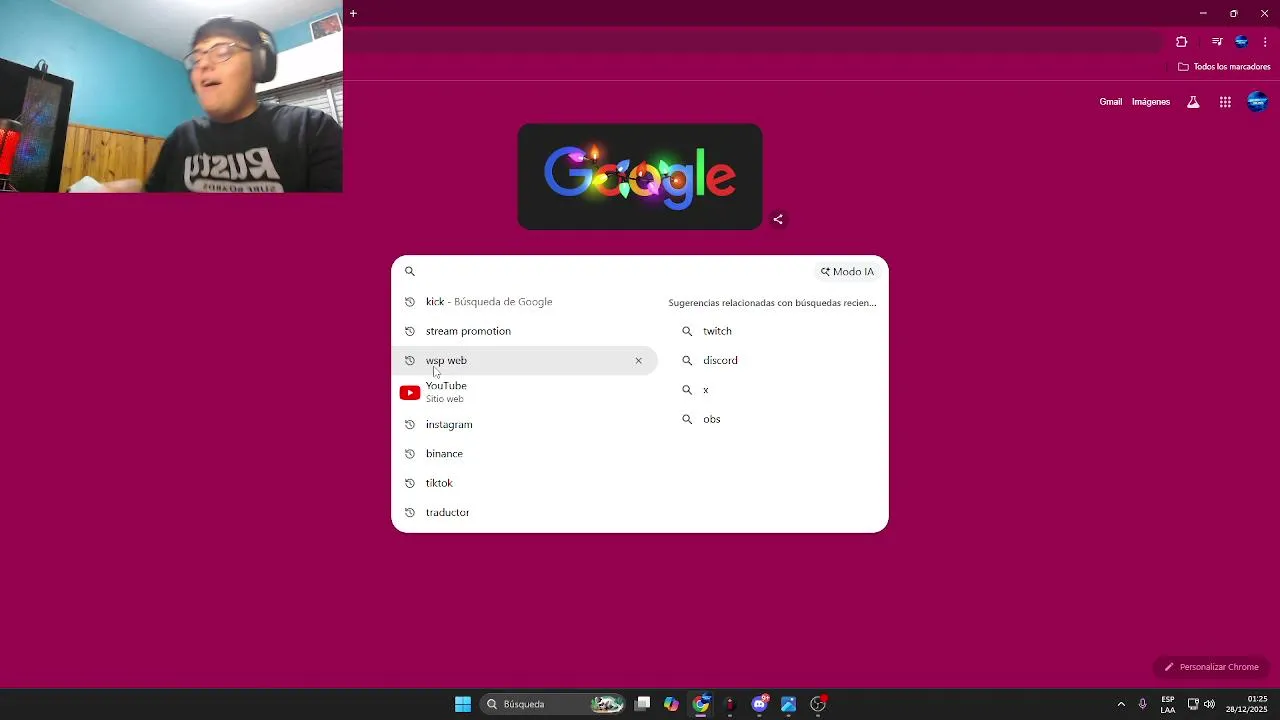This screenshot has width=1280, height=720.
Task: Select the 'stream promotion' suggestion
Action: 525,331
